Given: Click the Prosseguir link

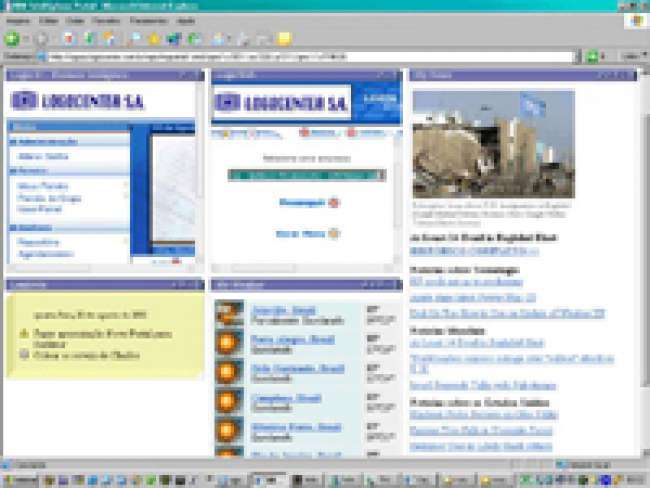Looking at the screenshot, I should click(x=302, y=202).
